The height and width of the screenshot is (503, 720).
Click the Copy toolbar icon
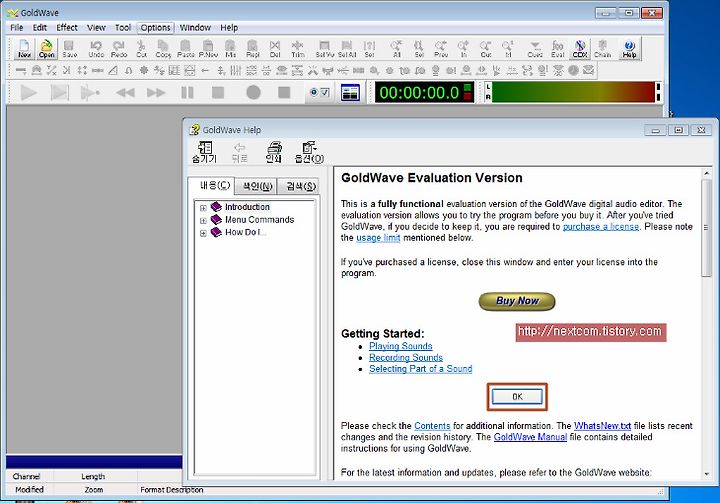163,48
